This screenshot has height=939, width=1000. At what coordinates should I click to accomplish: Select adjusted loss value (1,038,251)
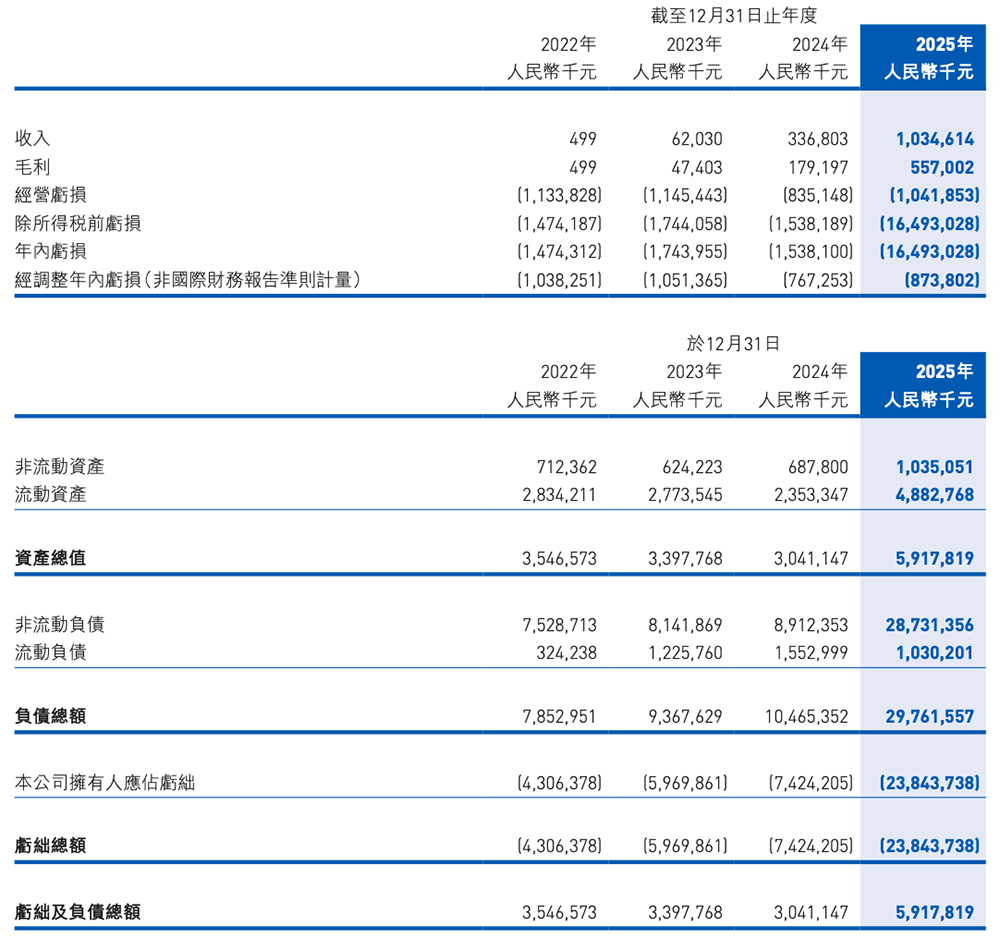tap(559, 280)
